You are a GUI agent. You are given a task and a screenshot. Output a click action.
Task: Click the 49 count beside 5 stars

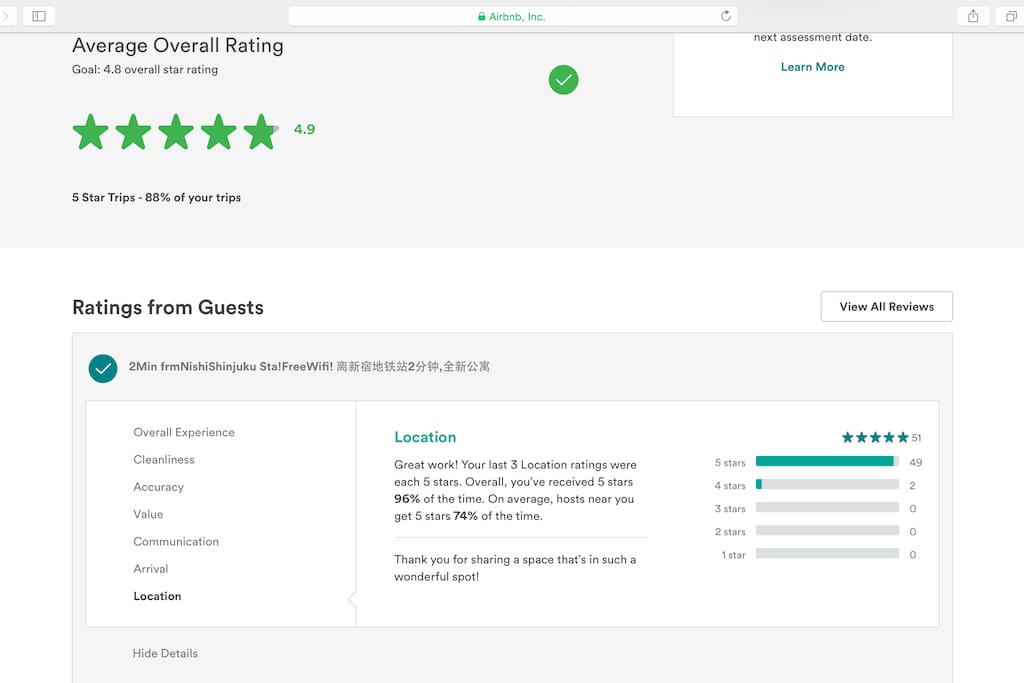pyautogui.click(x=916, y=462)
